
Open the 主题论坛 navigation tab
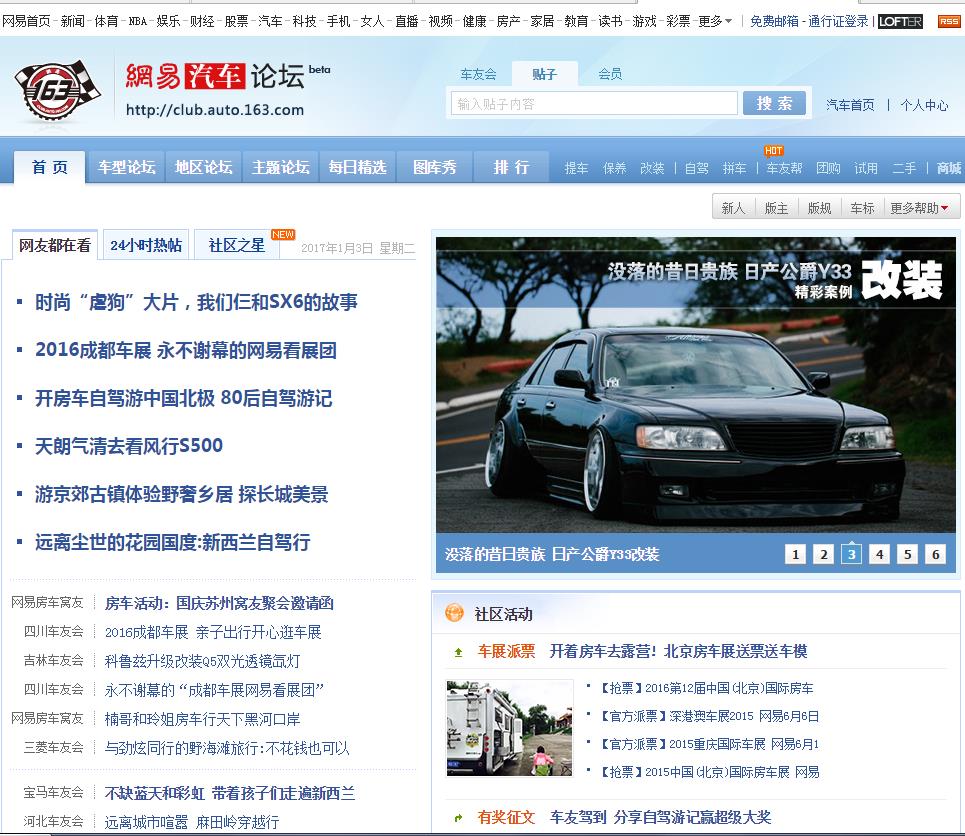tap(281, 167)
